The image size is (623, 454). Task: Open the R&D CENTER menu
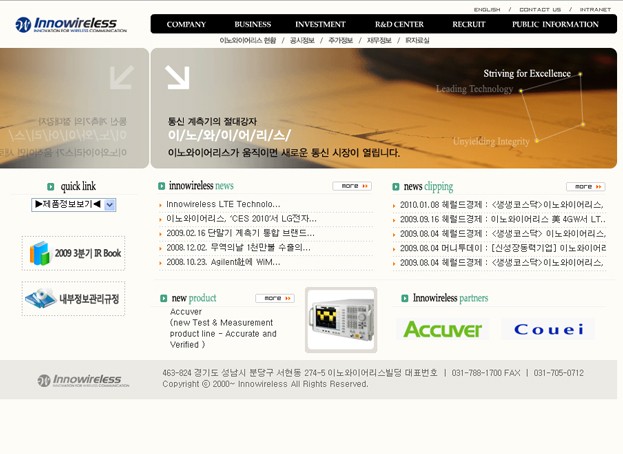[399, 24]
